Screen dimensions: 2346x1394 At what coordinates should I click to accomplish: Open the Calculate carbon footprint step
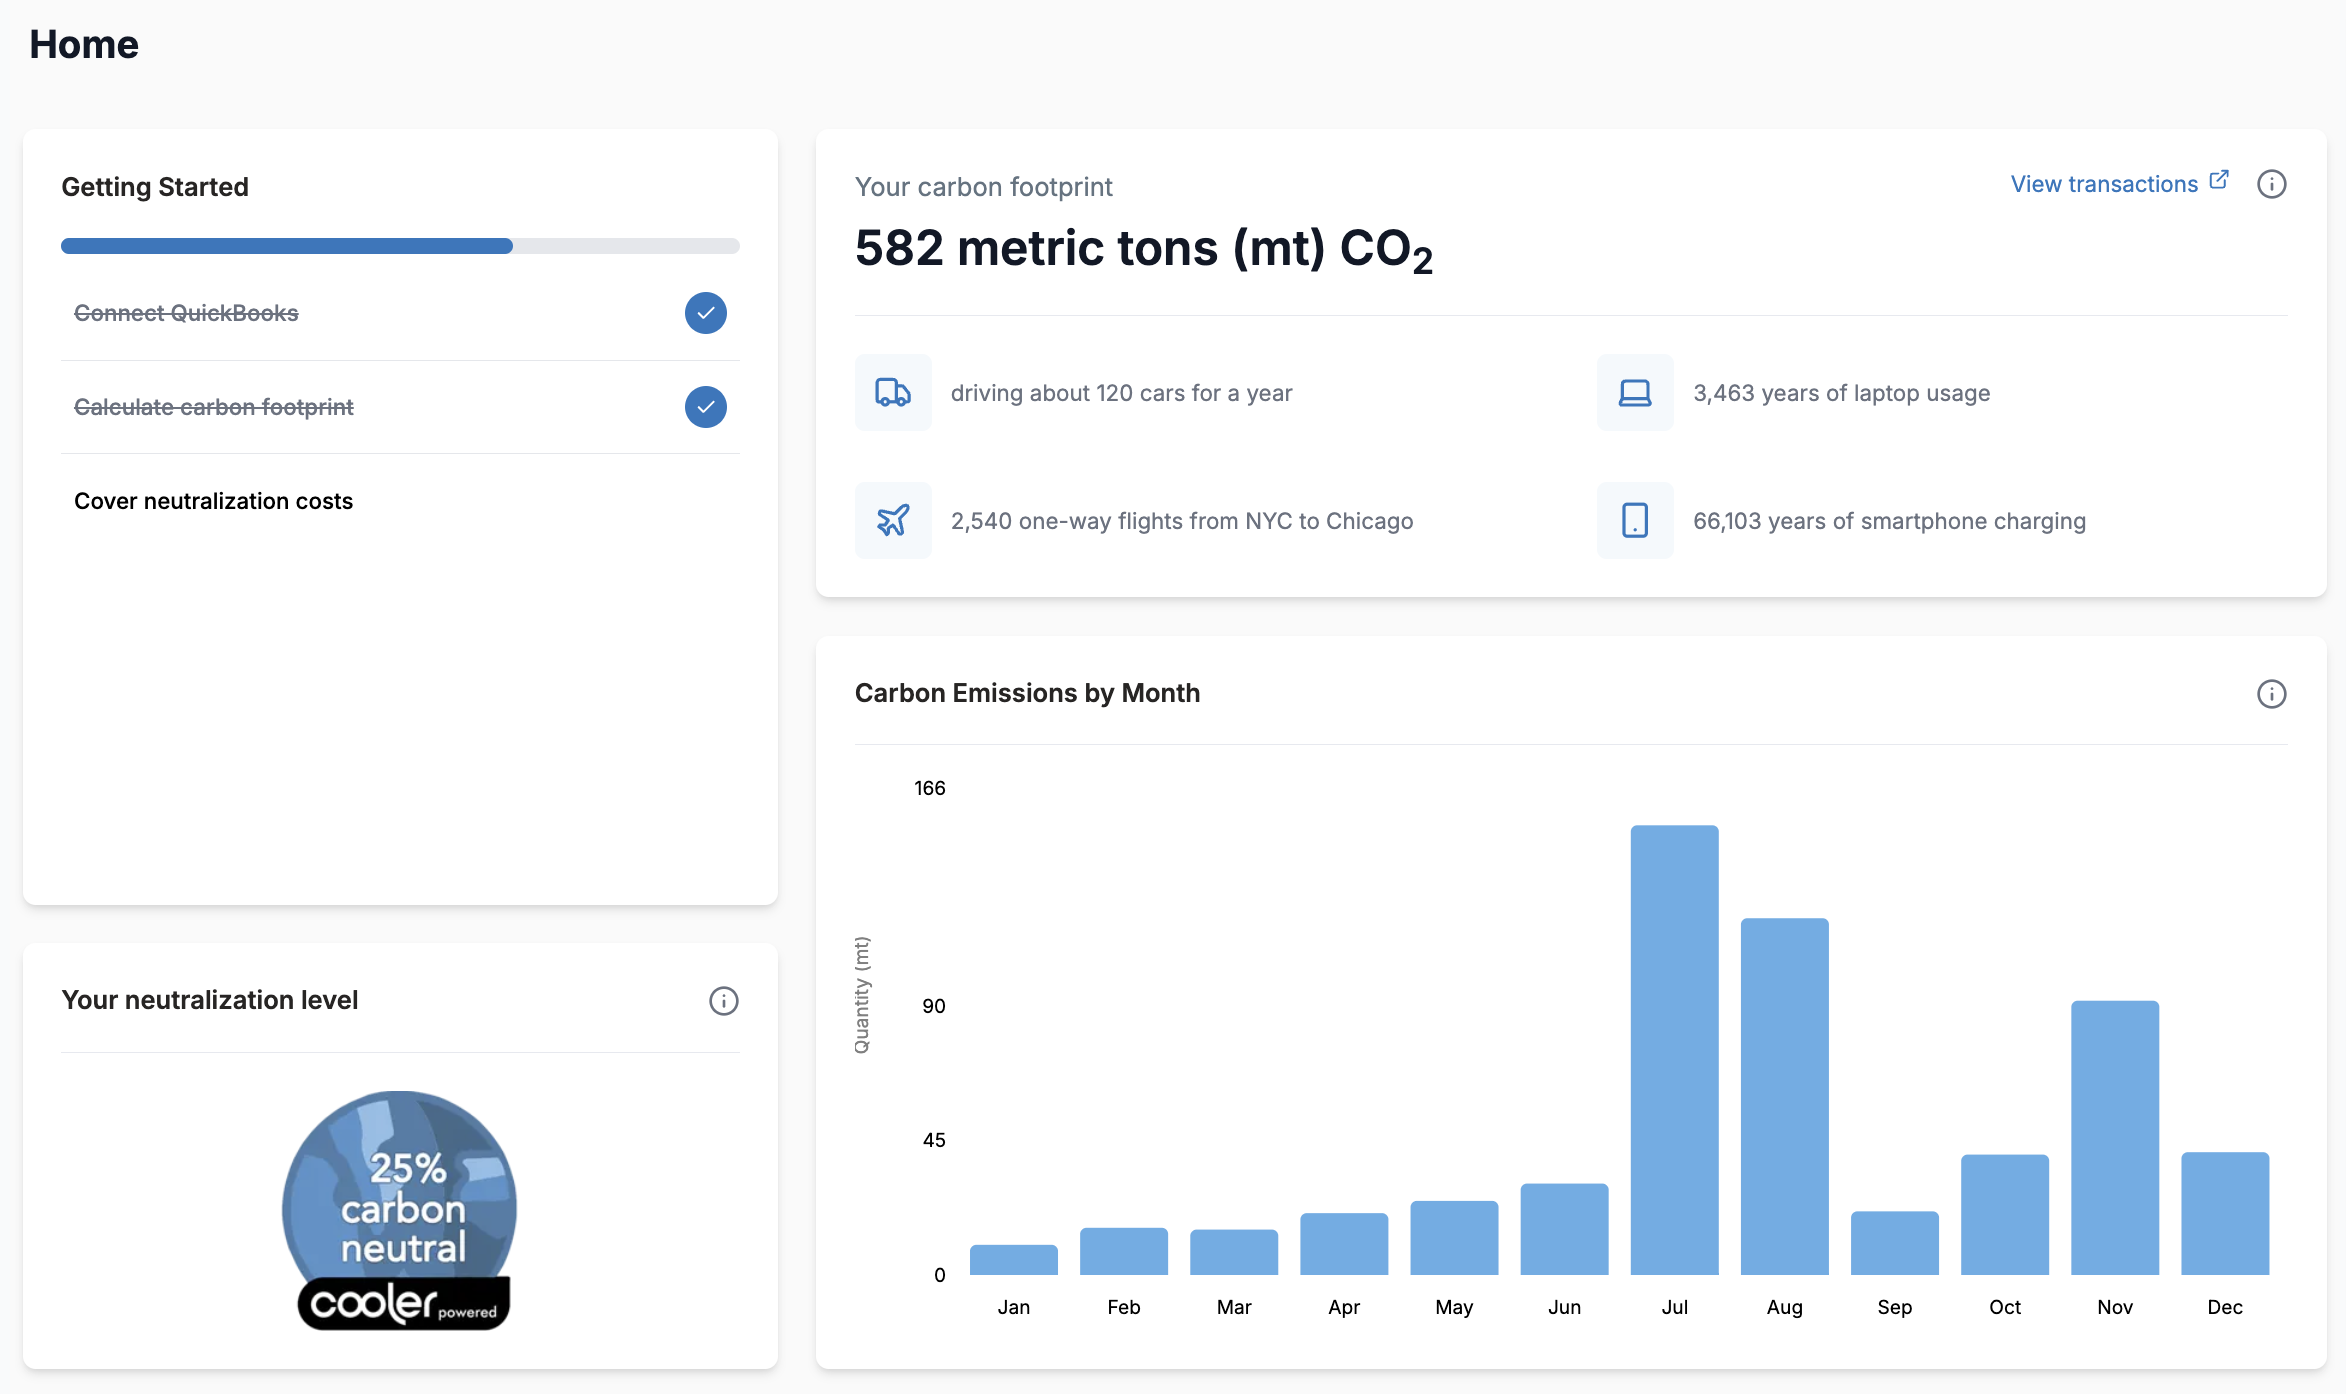pos(400,407)
